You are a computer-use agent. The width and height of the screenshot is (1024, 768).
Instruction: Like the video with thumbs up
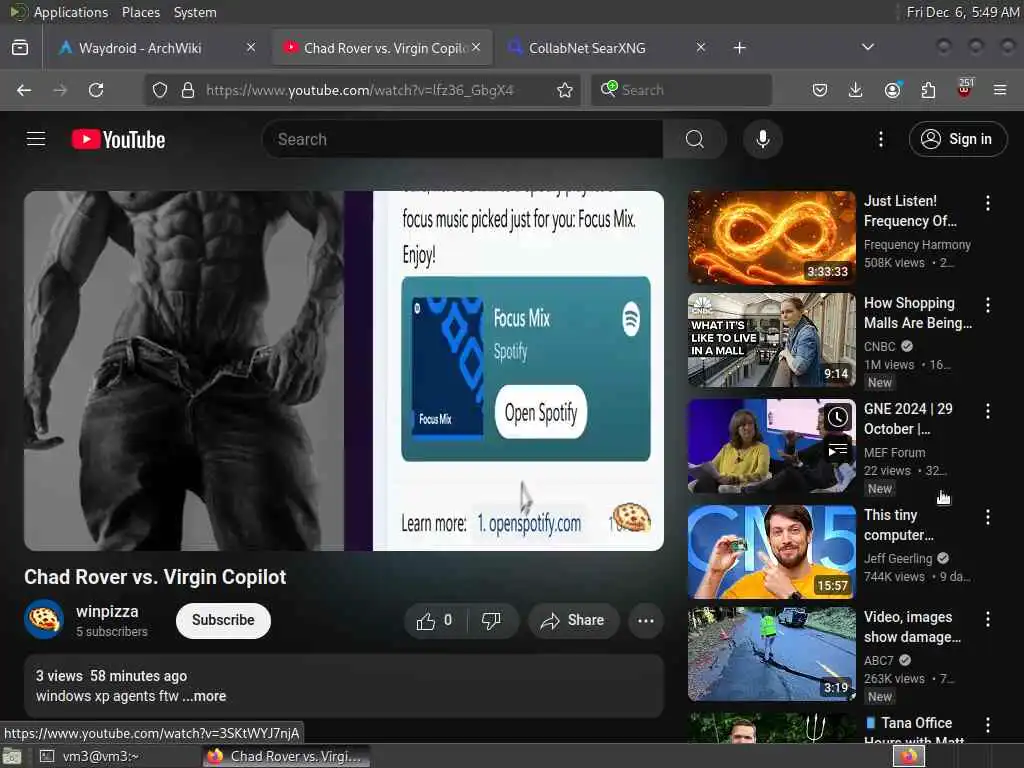pyautogui.click(x=436, y=620)
